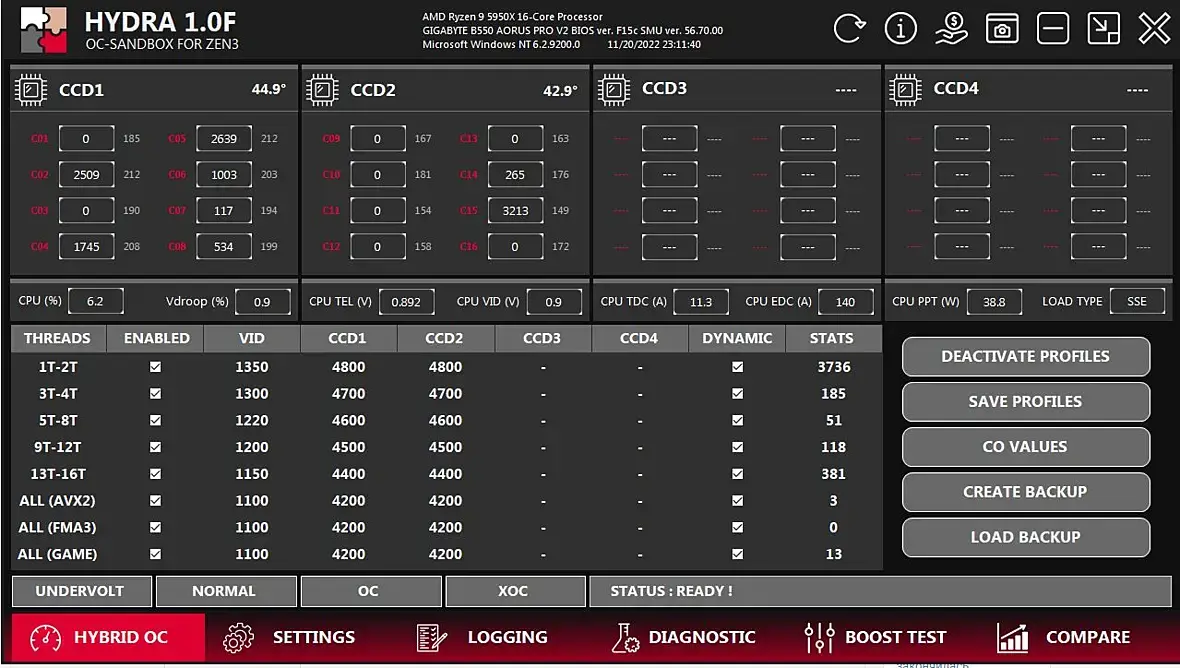The image size is (1180, 668).
Task: Toggle ENABLED checkbox for 5T-8T row
Action: (155, 421)
